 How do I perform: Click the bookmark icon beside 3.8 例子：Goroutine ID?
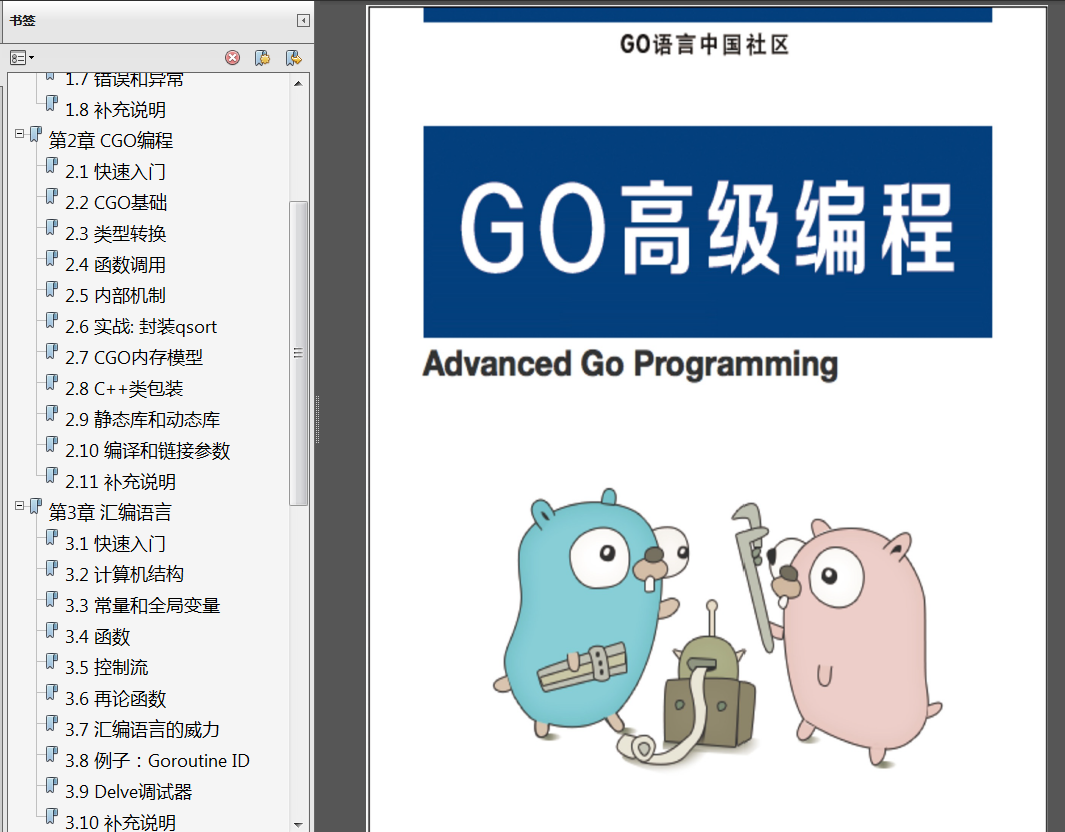52,754
